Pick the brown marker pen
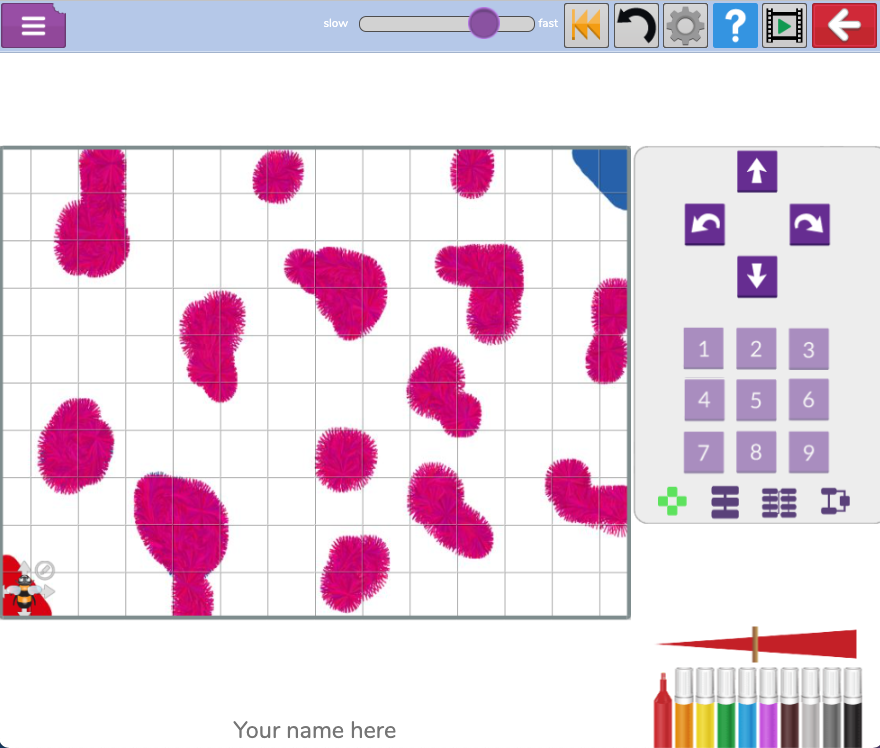This screenshot has height=748, width=880. [x=789, y=708]
